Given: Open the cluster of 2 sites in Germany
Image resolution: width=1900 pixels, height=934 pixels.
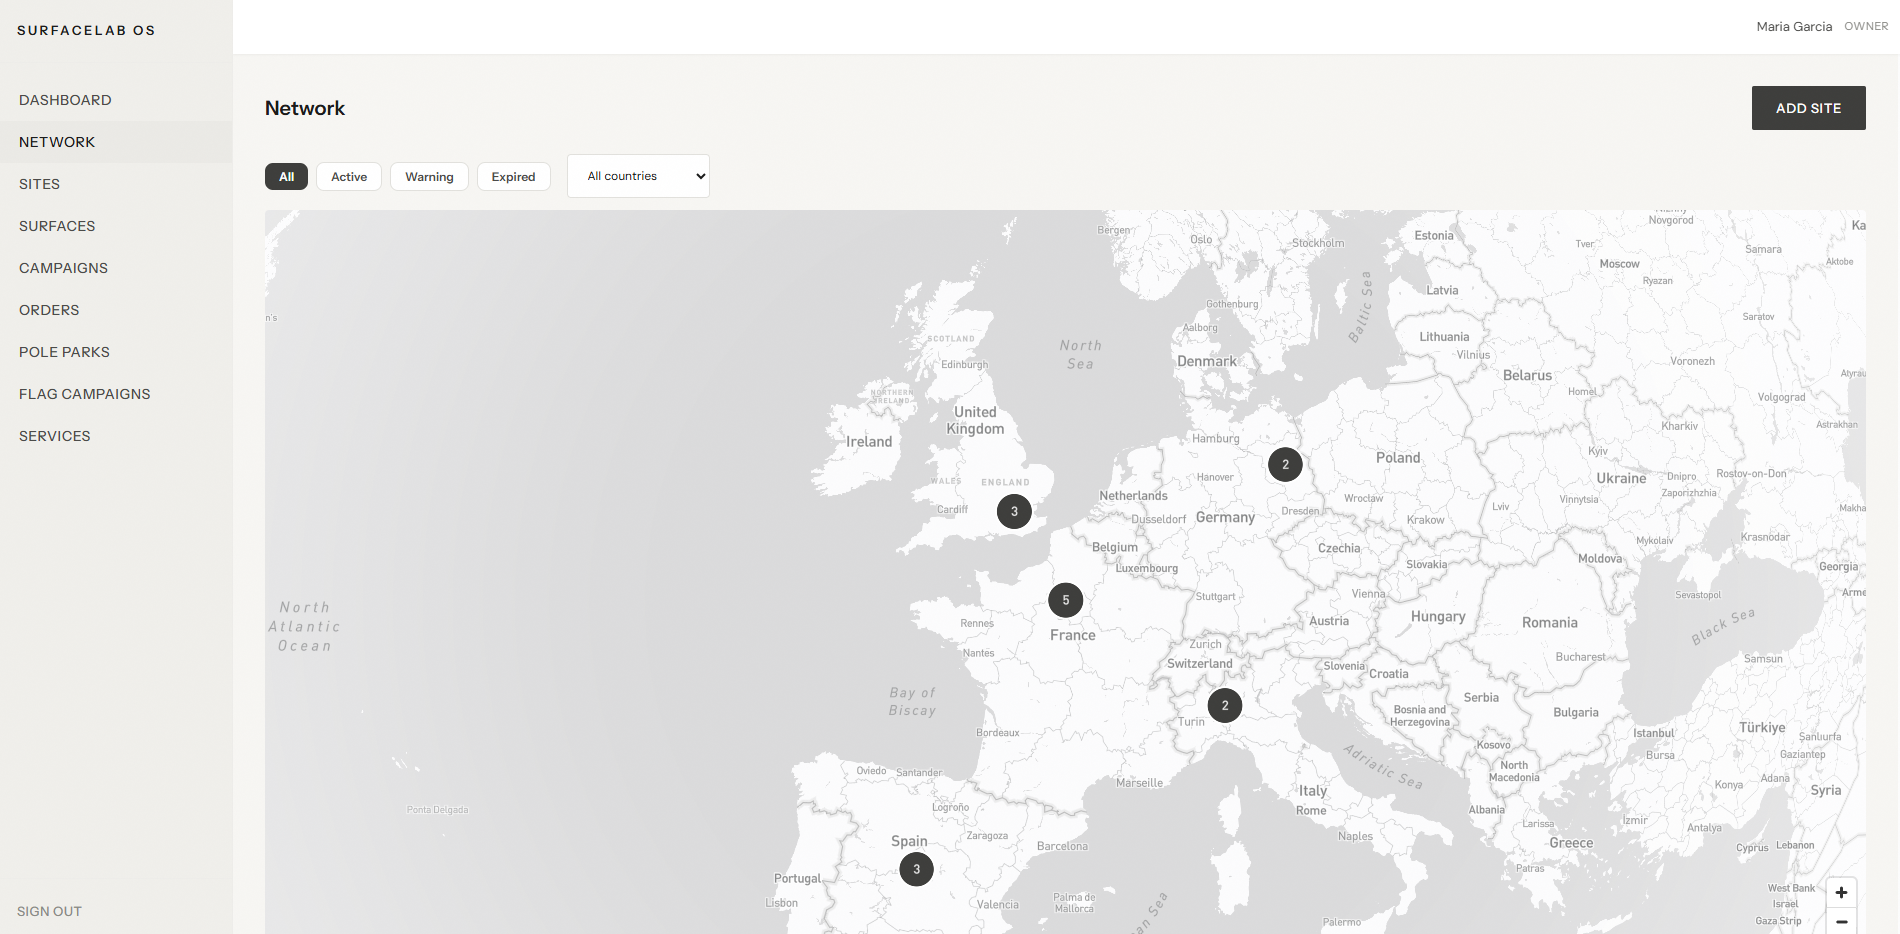Looking at the screenshot, I should [1284, 463].
